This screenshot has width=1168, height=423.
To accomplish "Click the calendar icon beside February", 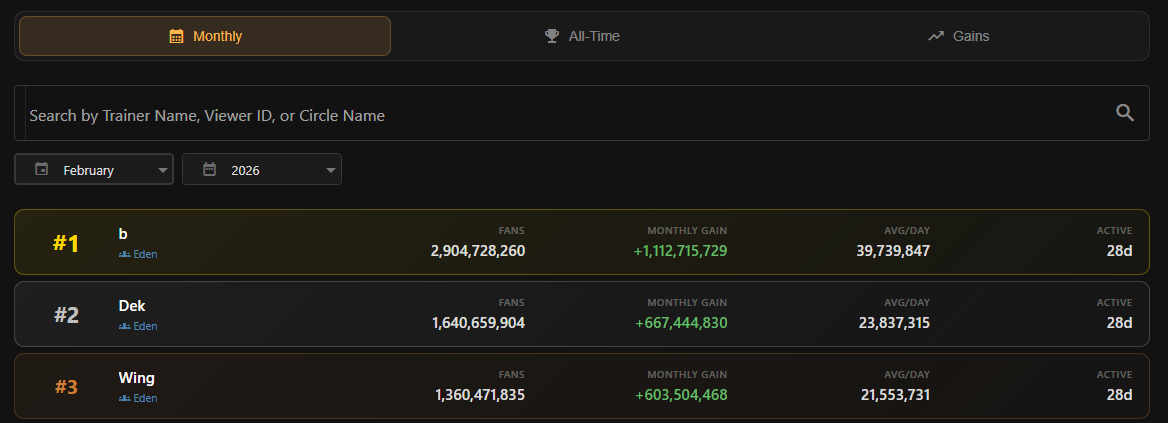I will tap(42, 169).
